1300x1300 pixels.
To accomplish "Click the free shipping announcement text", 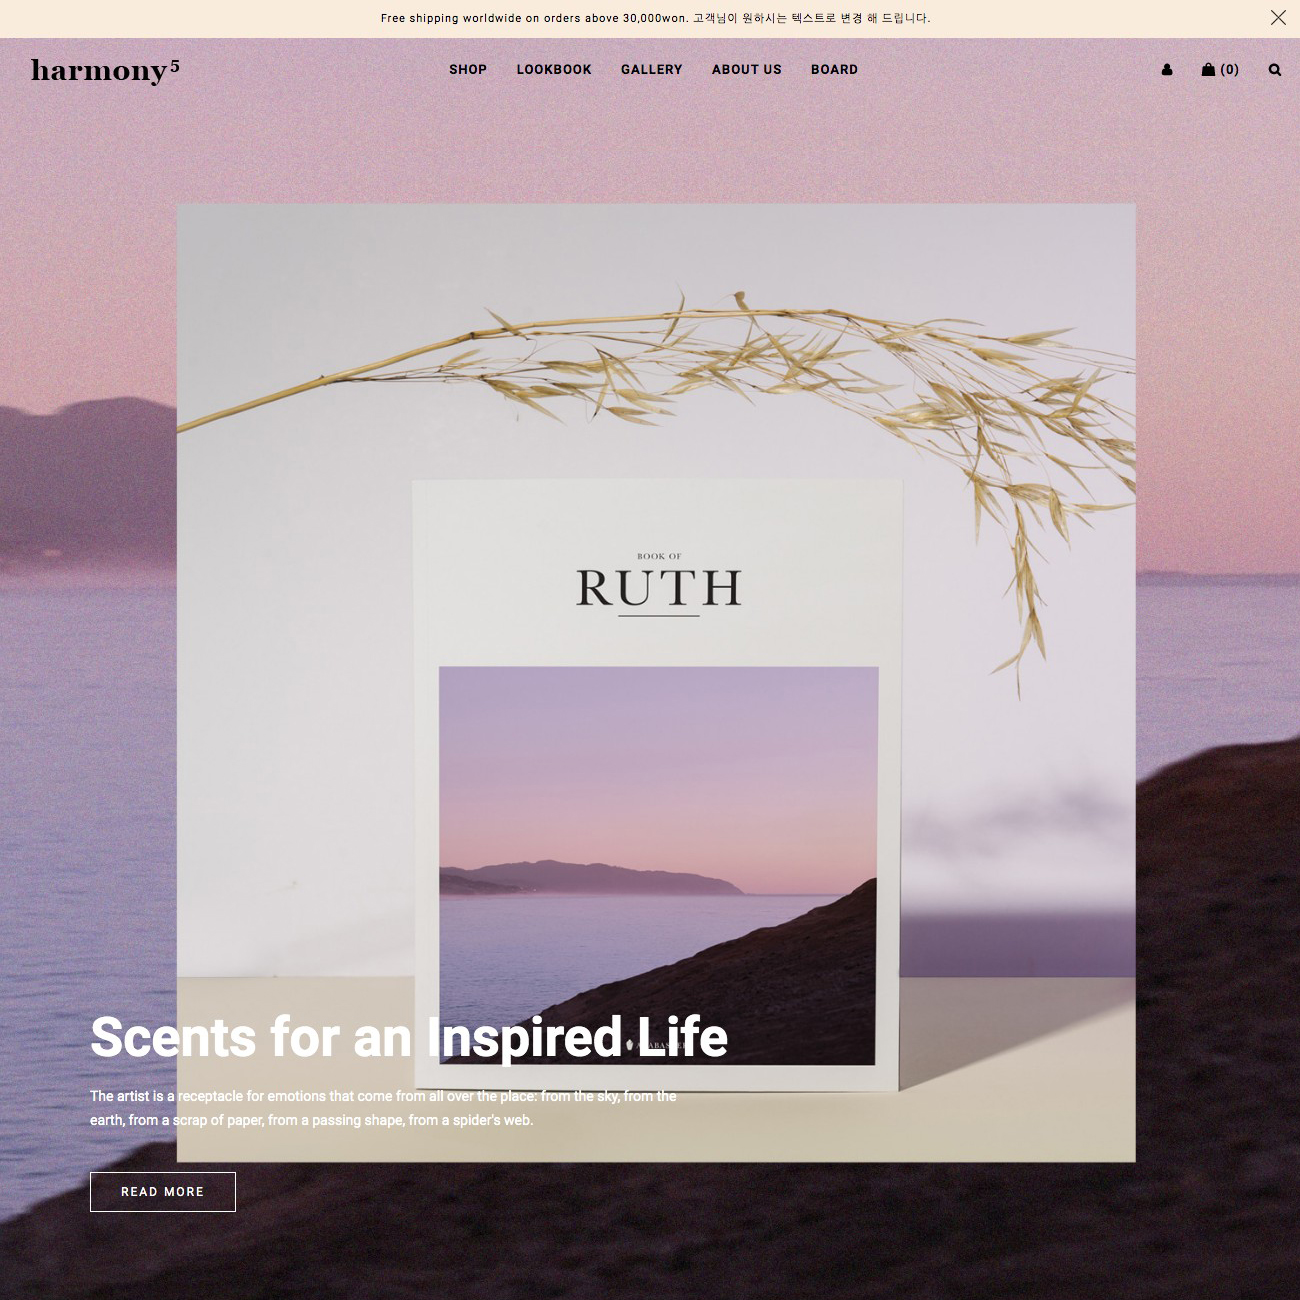I will pos(655,18).
